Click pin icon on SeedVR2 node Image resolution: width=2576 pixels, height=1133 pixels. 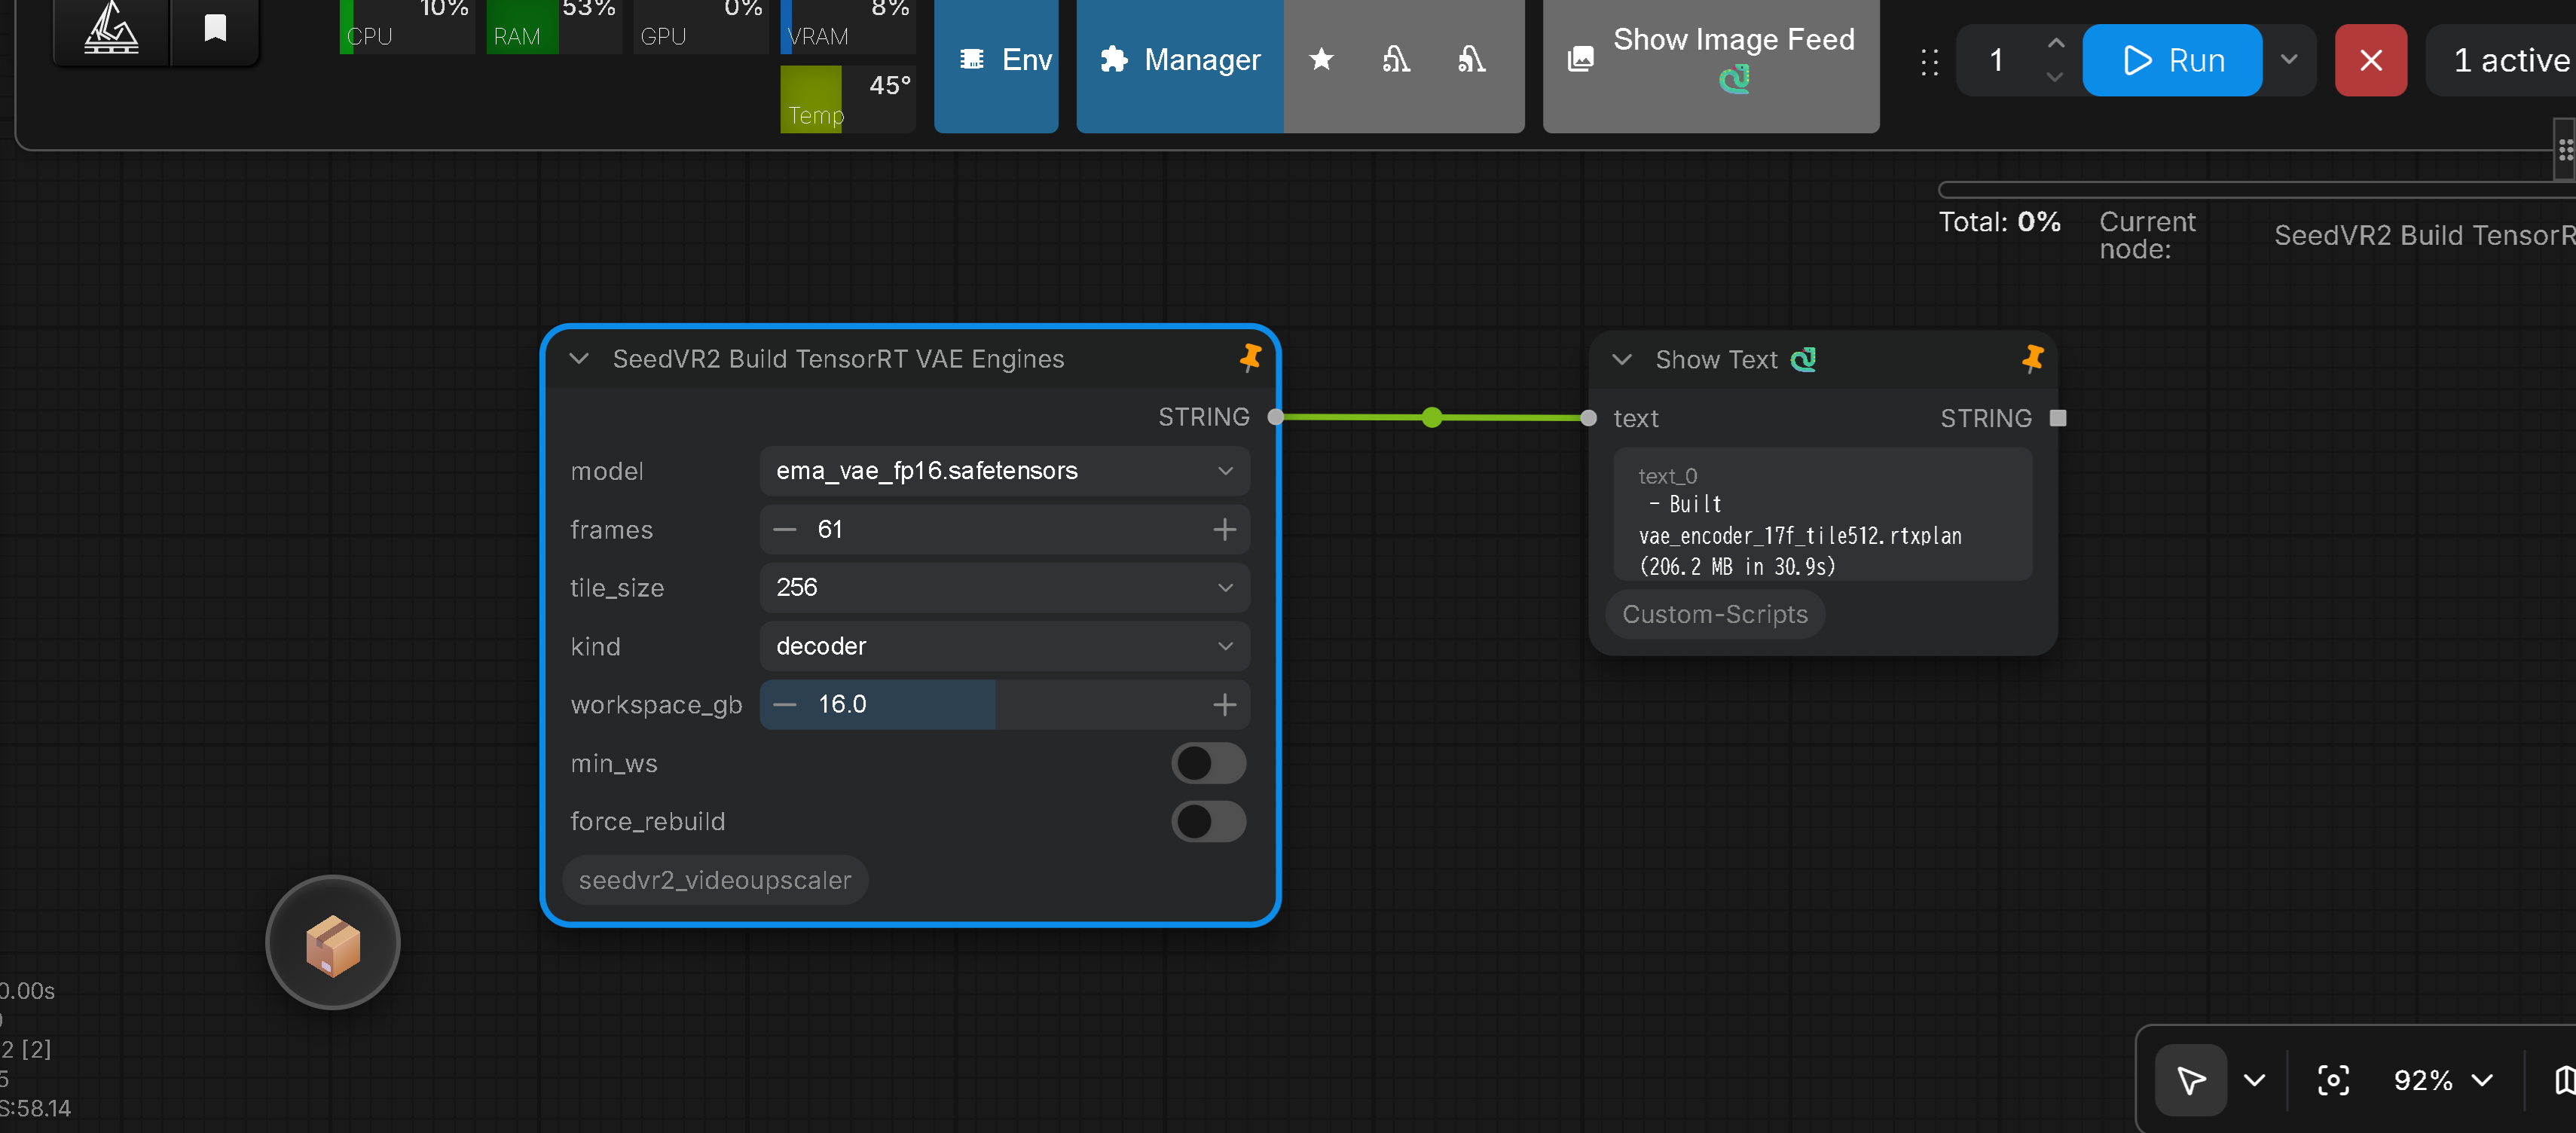click(1249, 358)
